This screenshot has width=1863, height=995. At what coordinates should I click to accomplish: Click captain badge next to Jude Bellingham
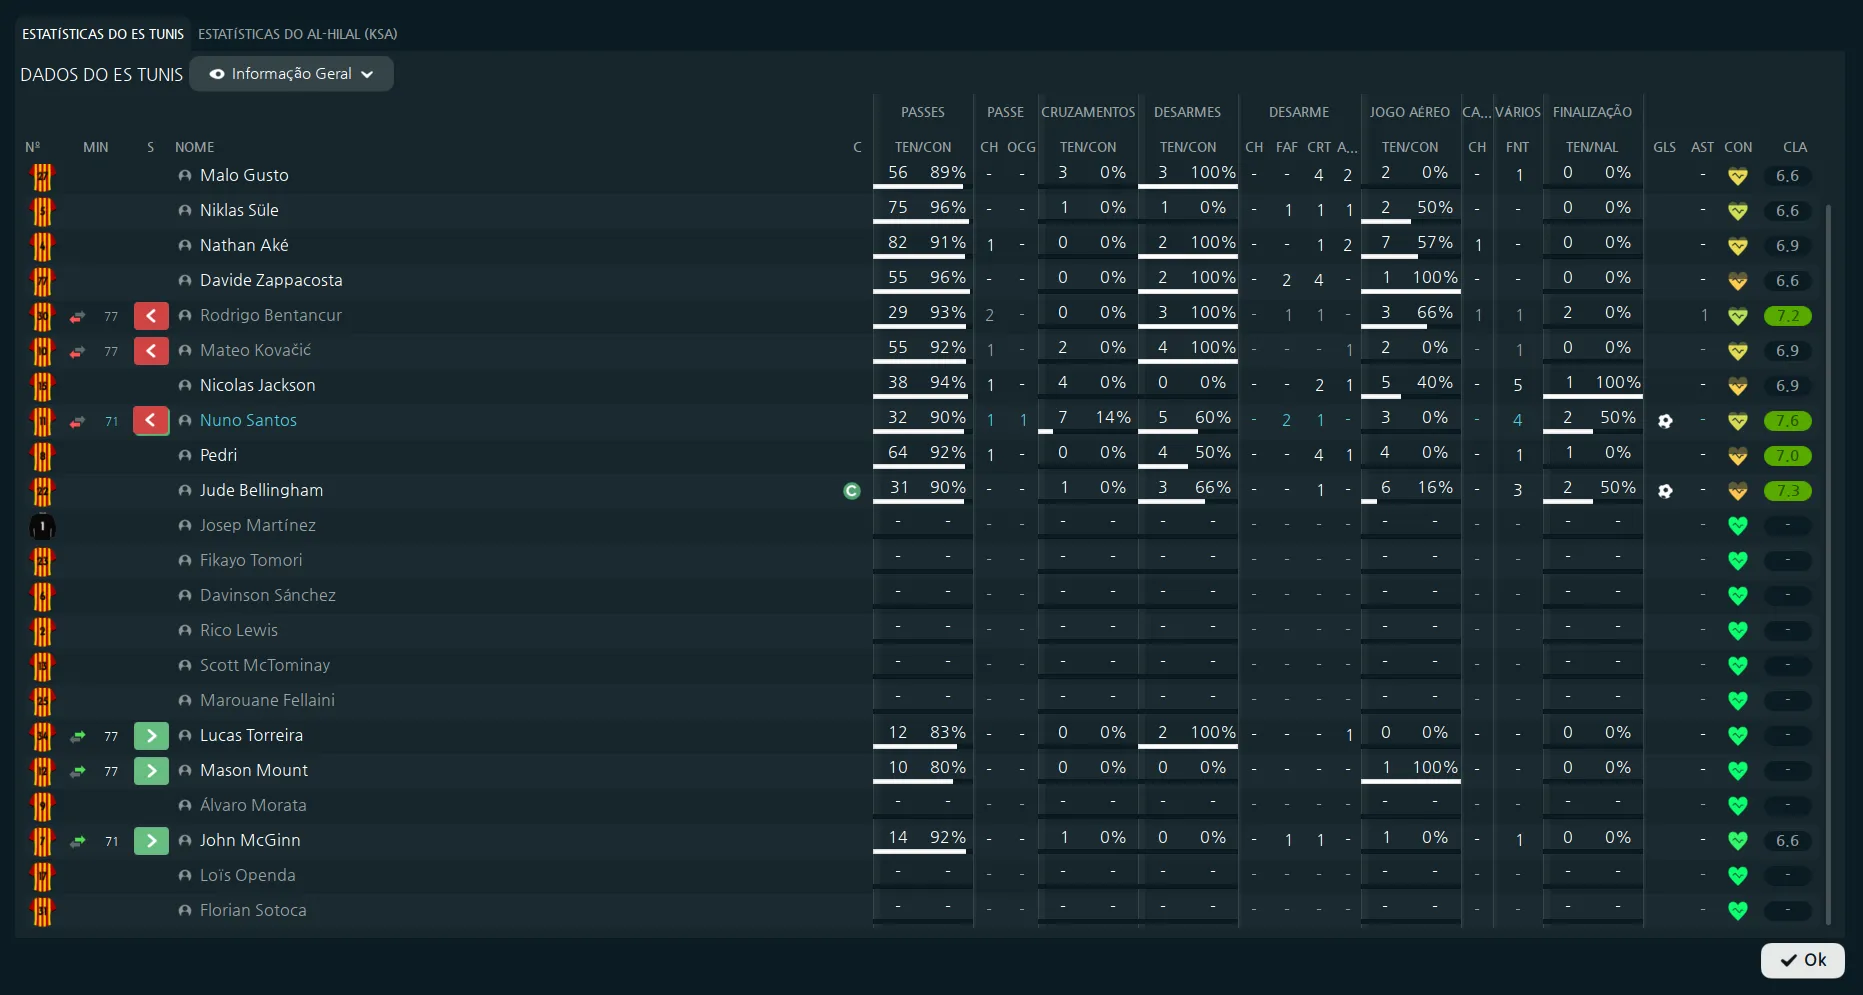point(852,491)
